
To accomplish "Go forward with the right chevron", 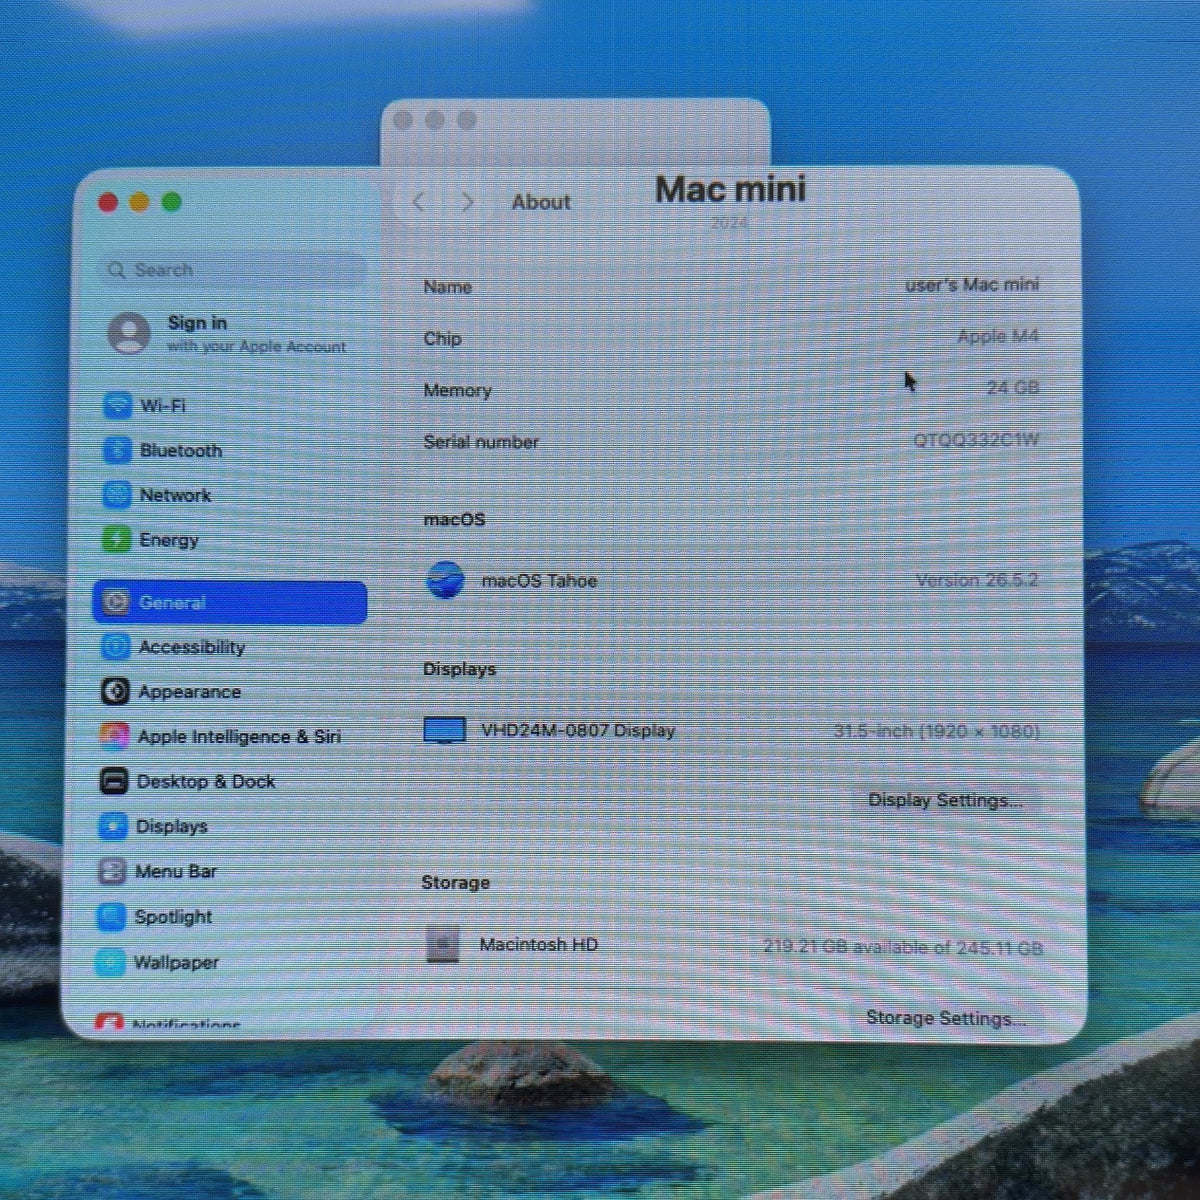I will pos(467,202).
